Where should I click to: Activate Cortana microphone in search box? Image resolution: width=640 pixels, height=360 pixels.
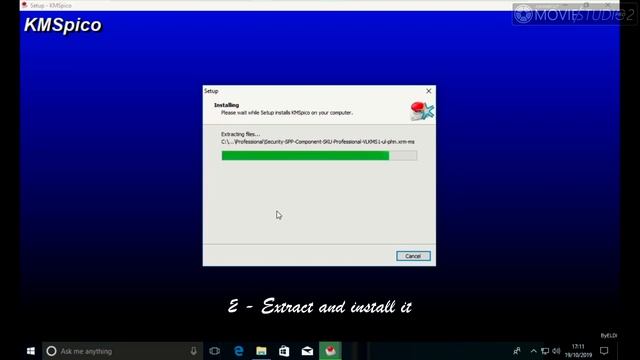coord(193,351)
